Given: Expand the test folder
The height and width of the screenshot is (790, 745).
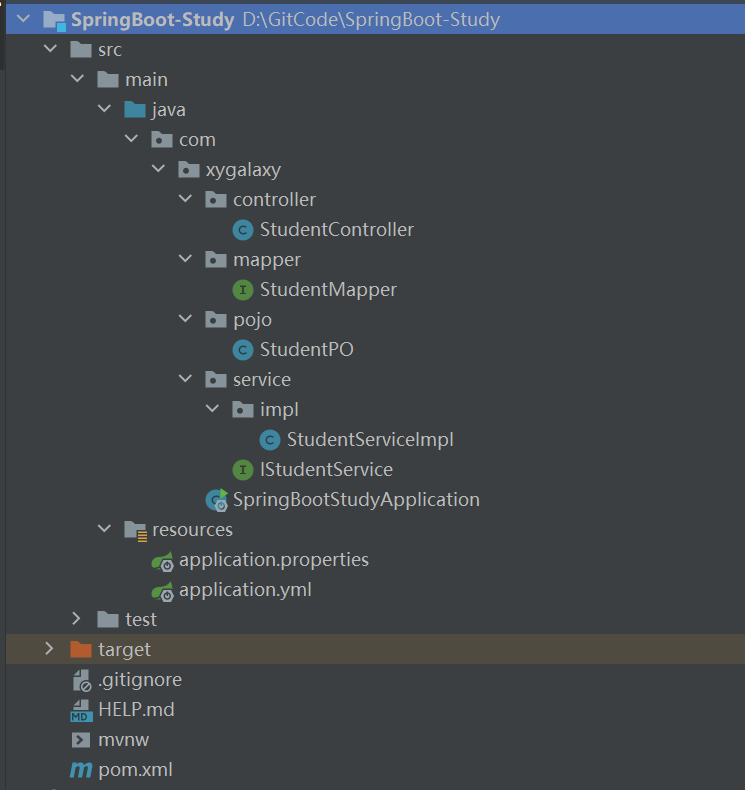Looking at the screenshot, I should (x=77, y=620).
